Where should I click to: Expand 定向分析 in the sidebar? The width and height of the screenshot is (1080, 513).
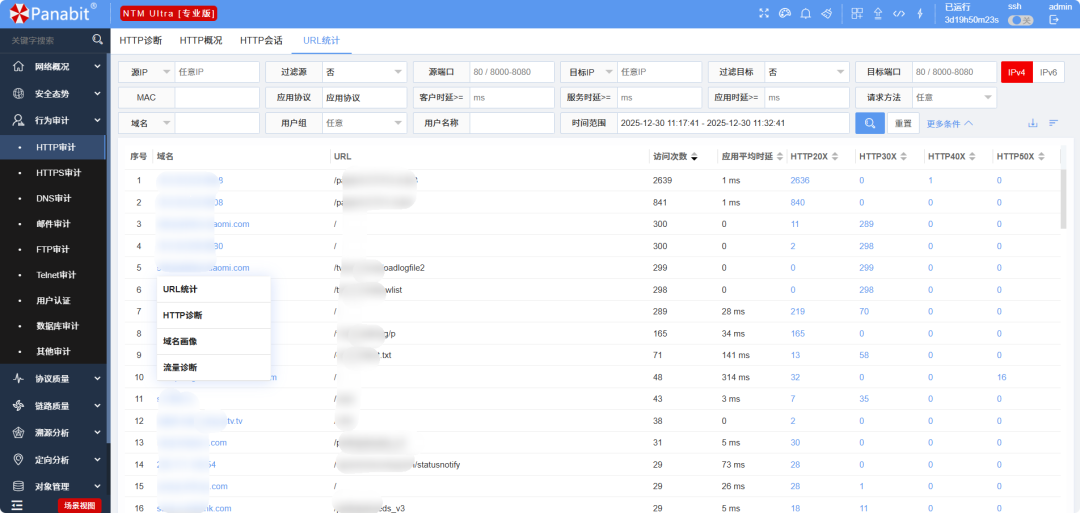coord(54,459)
